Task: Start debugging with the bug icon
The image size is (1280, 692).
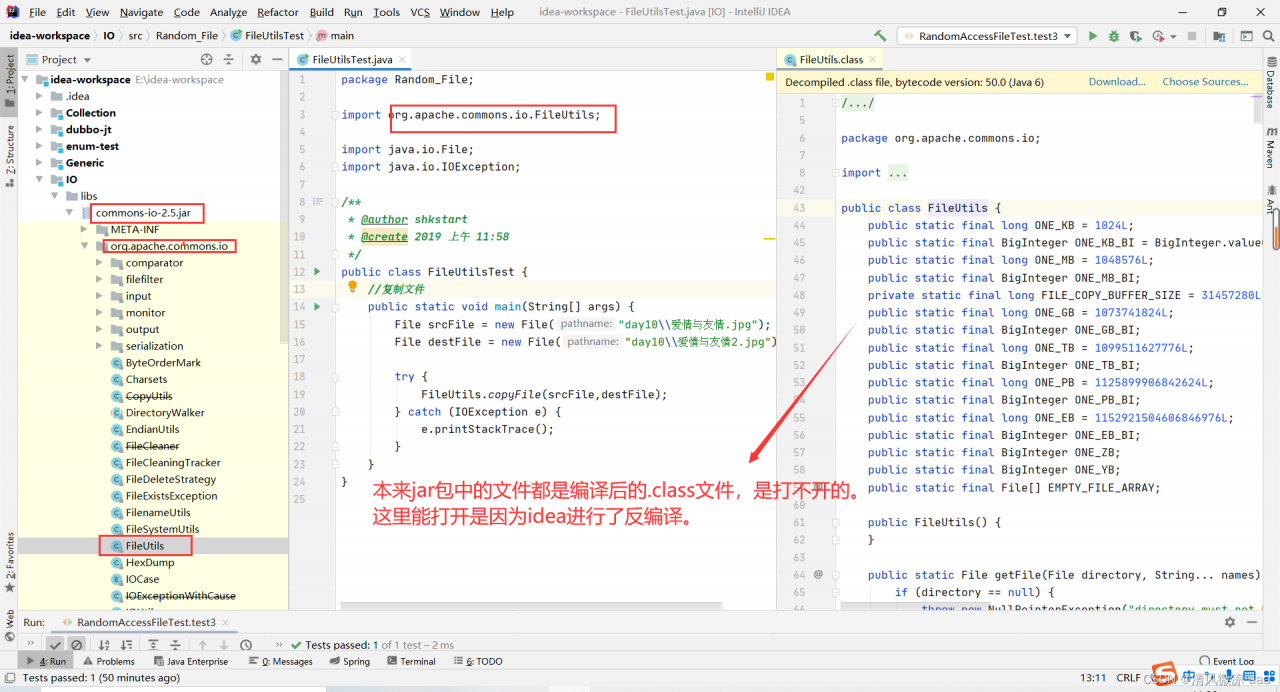Action: point(1113,35)
